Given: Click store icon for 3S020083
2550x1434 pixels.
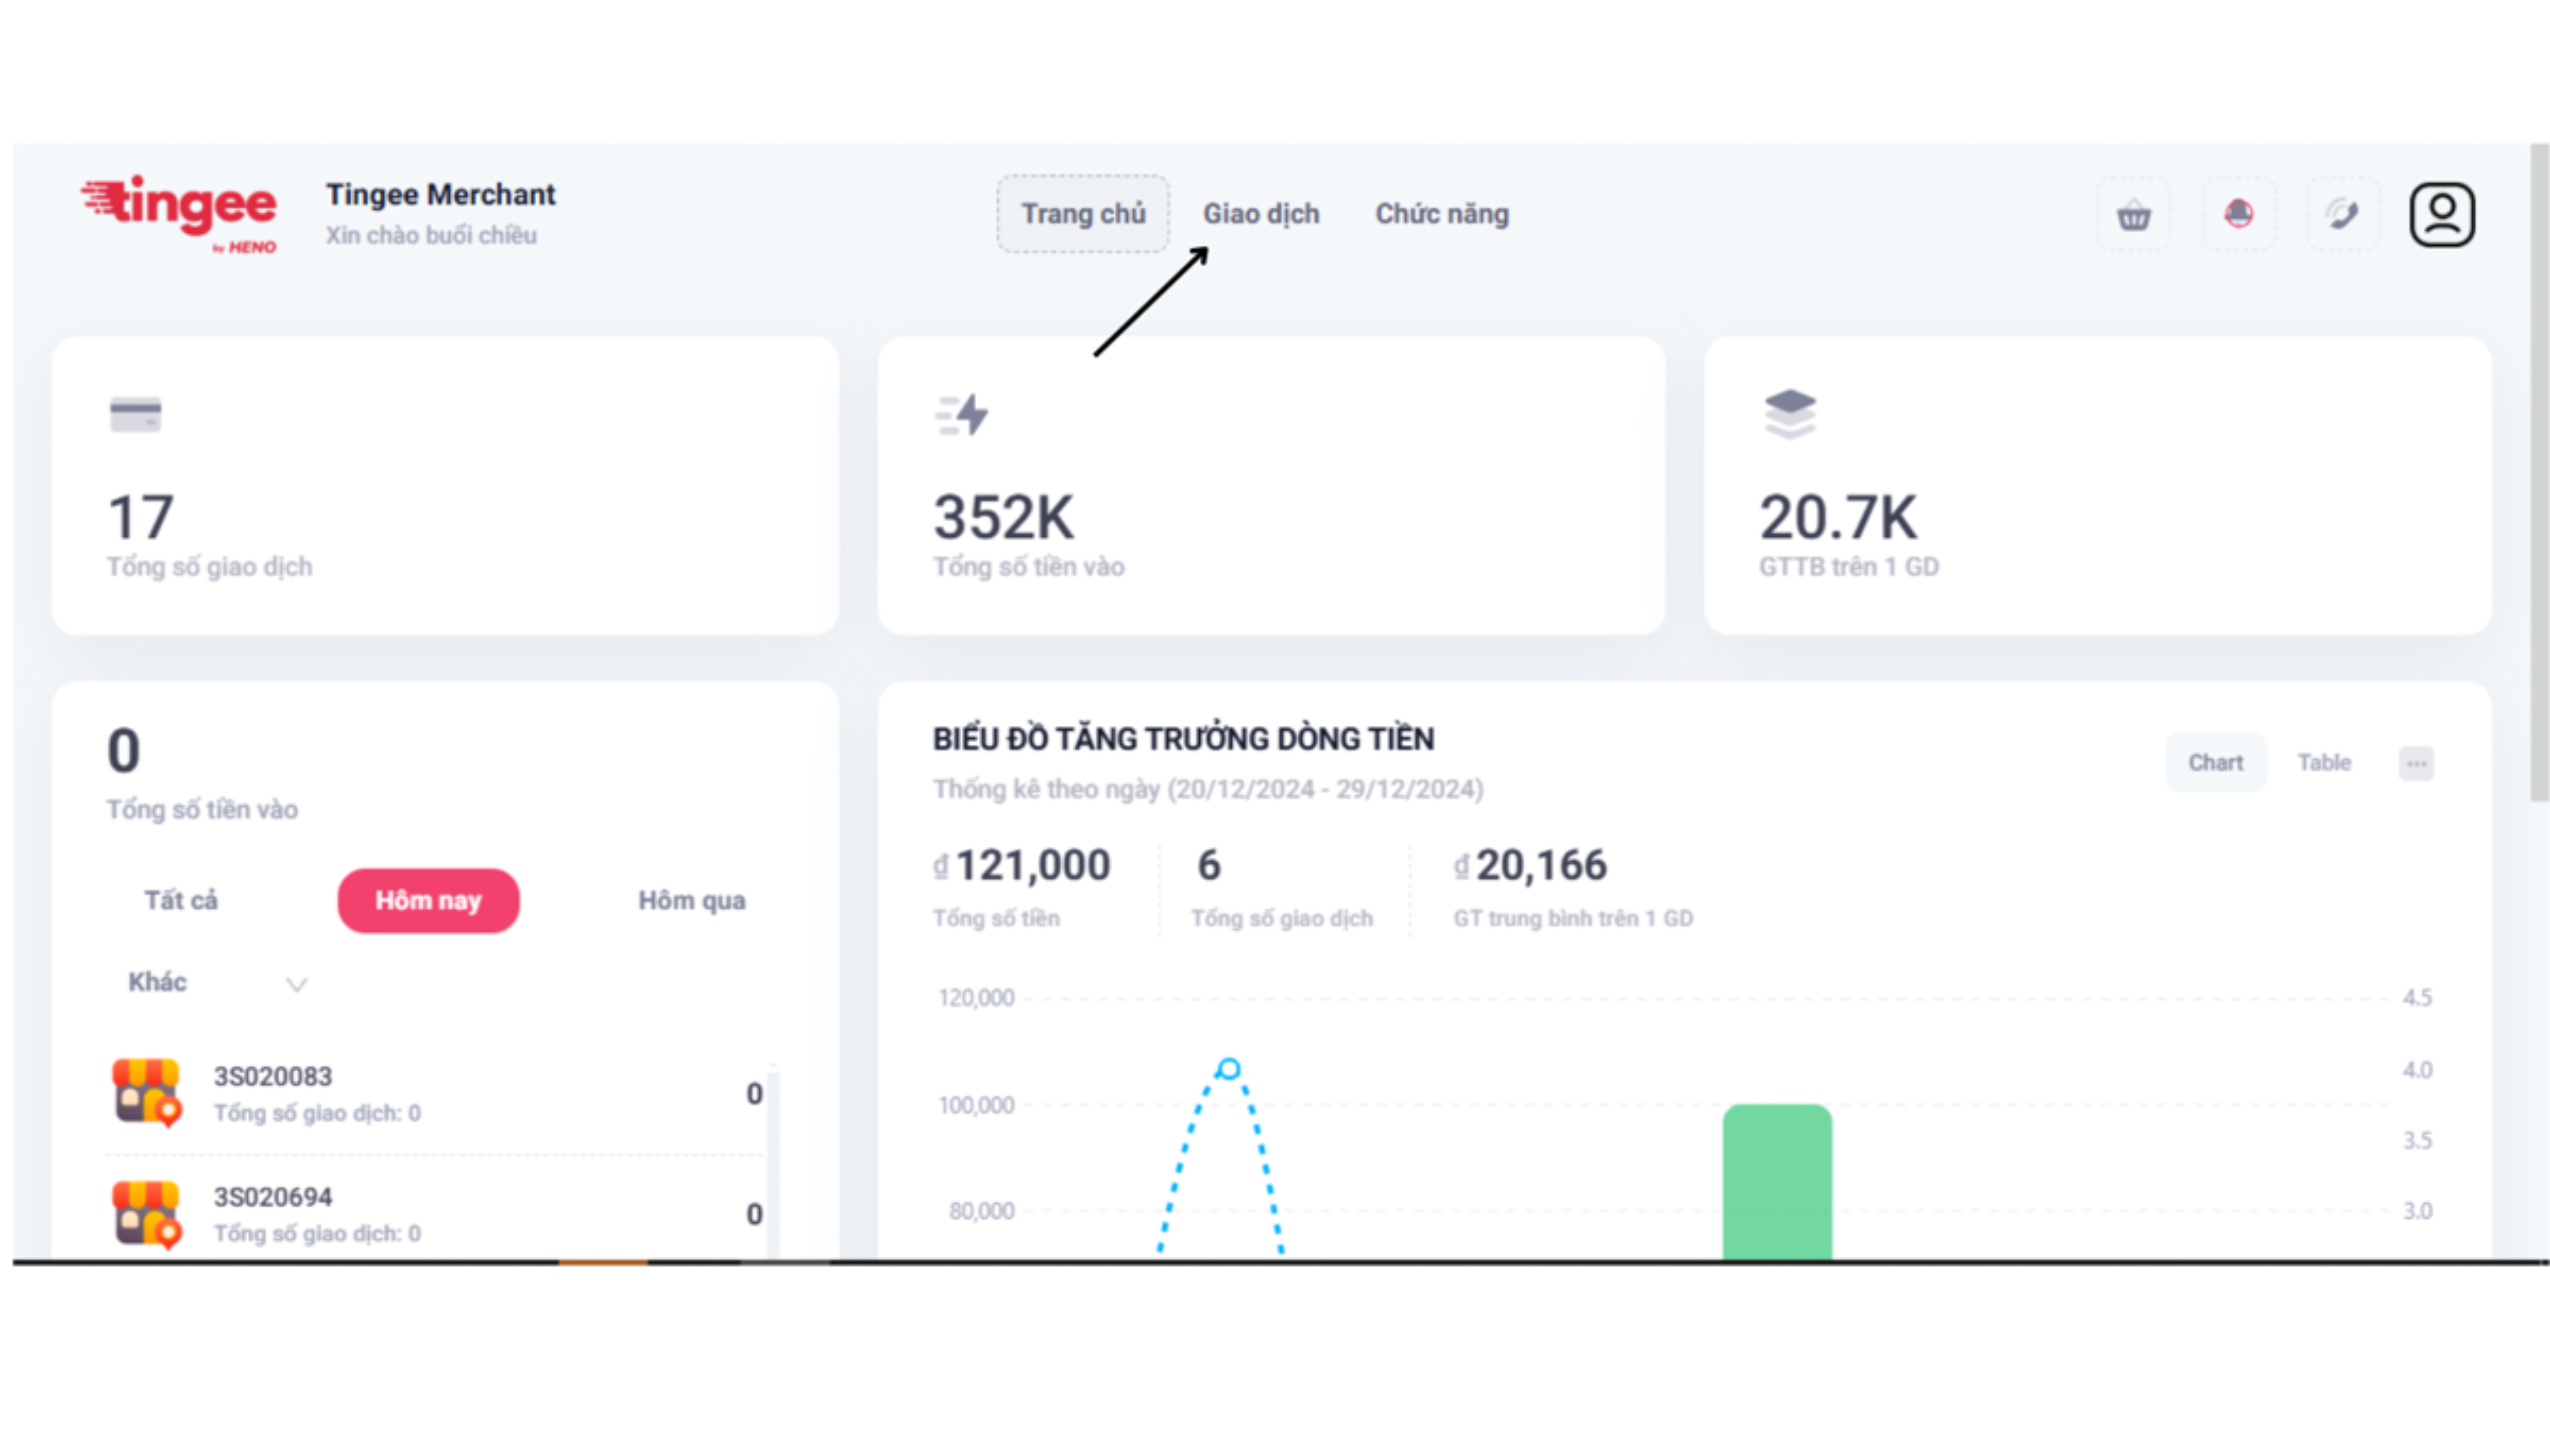Looking at the screenshot, I should click(x=146, y=1091).
